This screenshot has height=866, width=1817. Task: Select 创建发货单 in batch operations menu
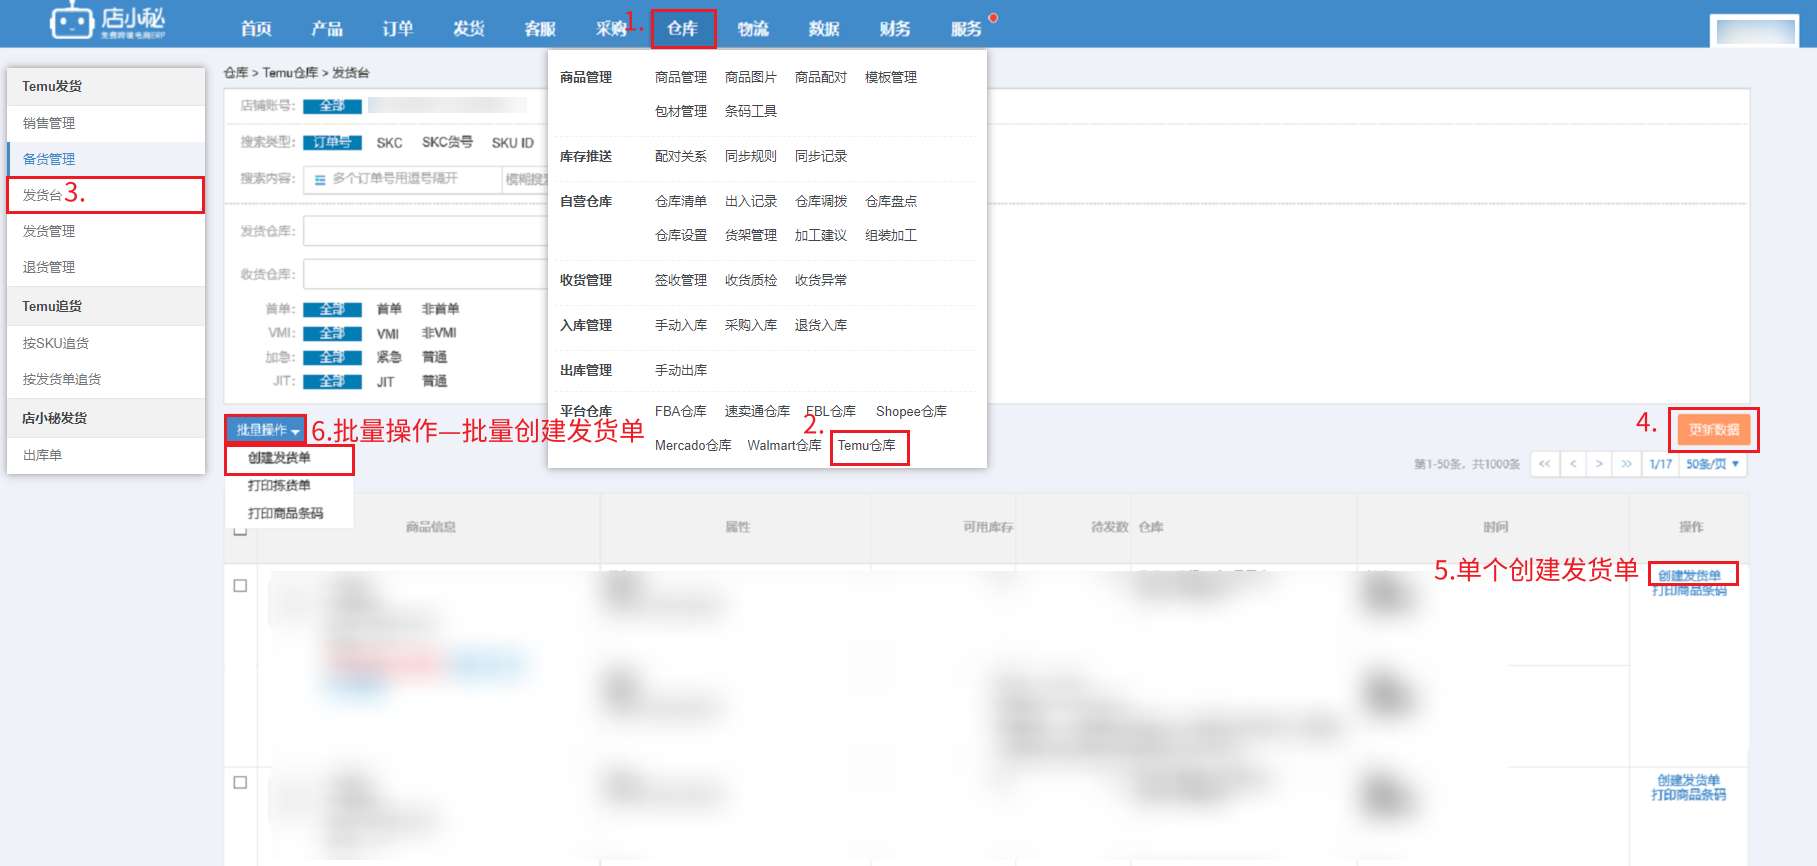[279, 458]
